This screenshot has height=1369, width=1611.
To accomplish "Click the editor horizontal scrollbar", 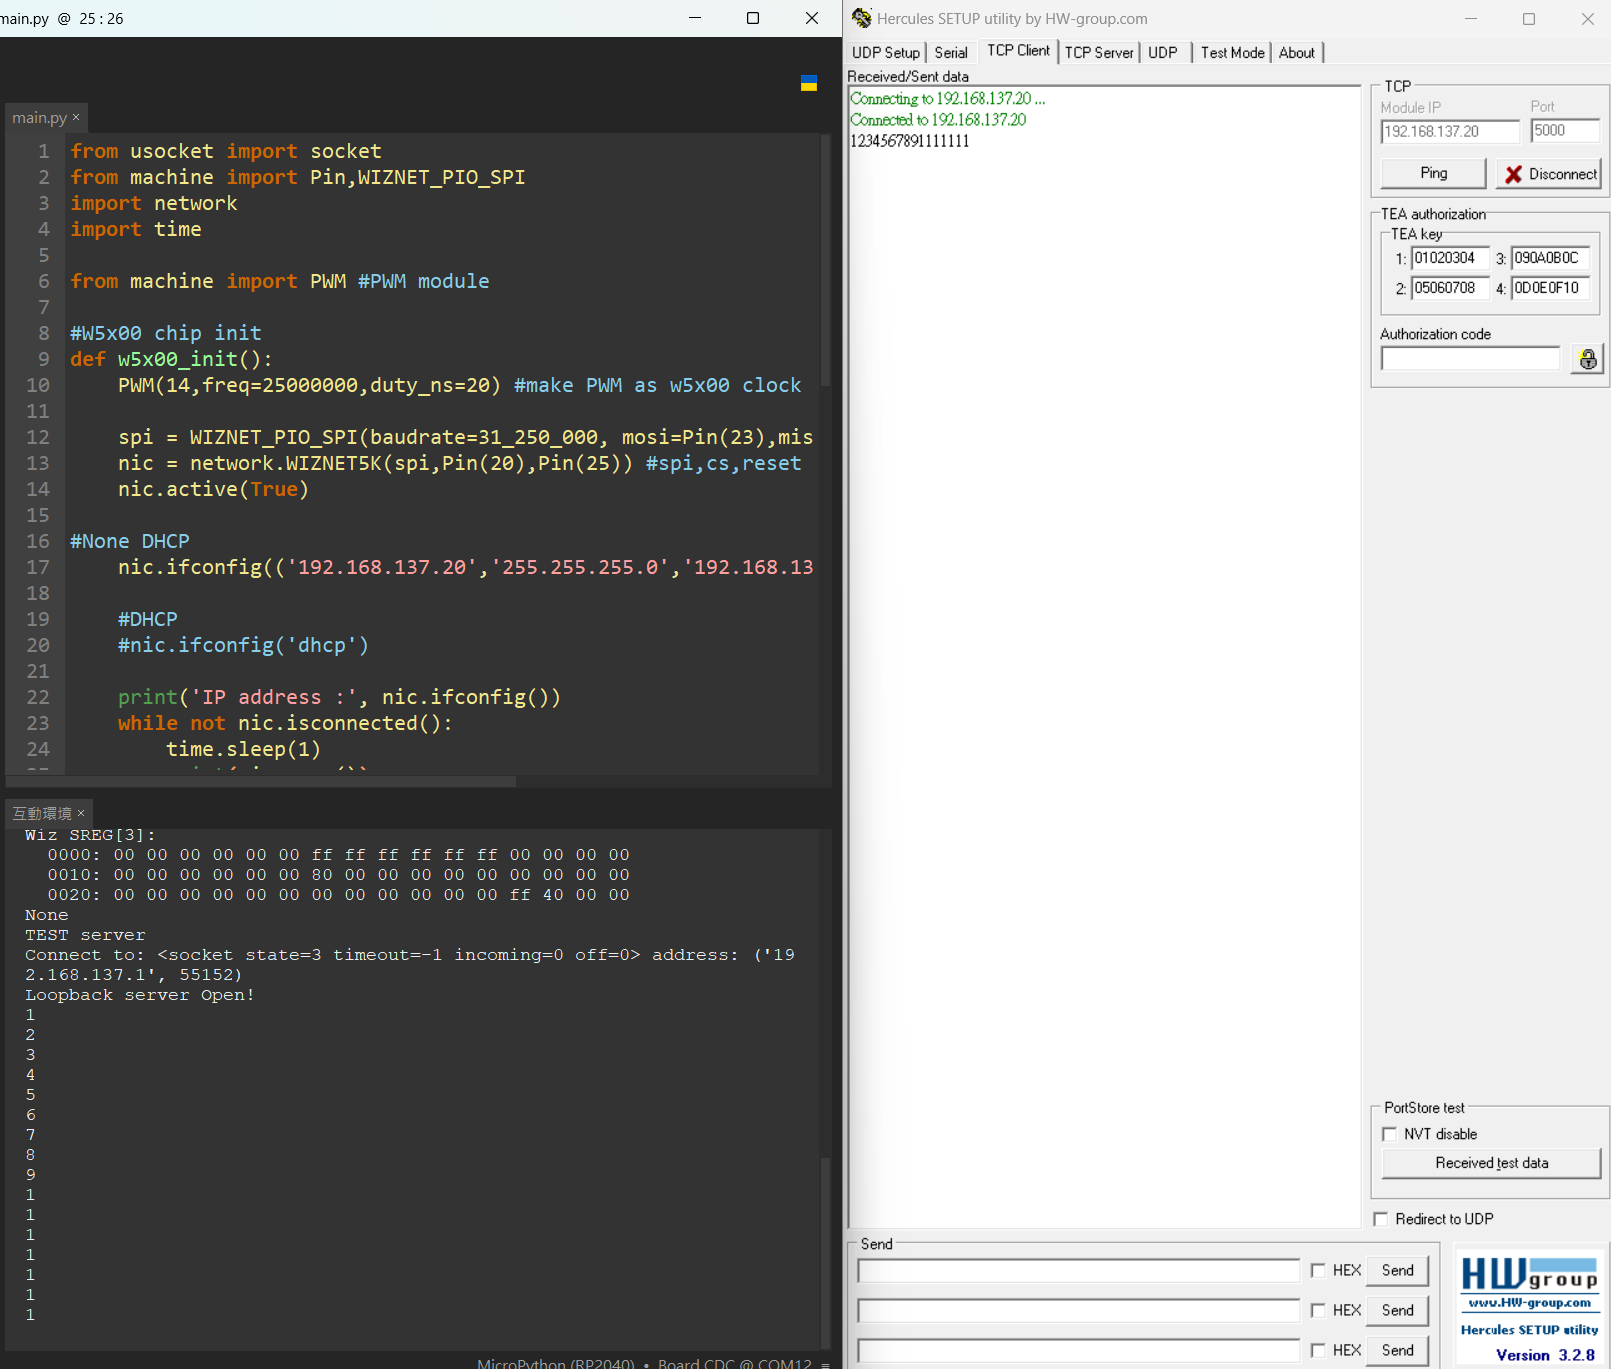I will (261, 782).
